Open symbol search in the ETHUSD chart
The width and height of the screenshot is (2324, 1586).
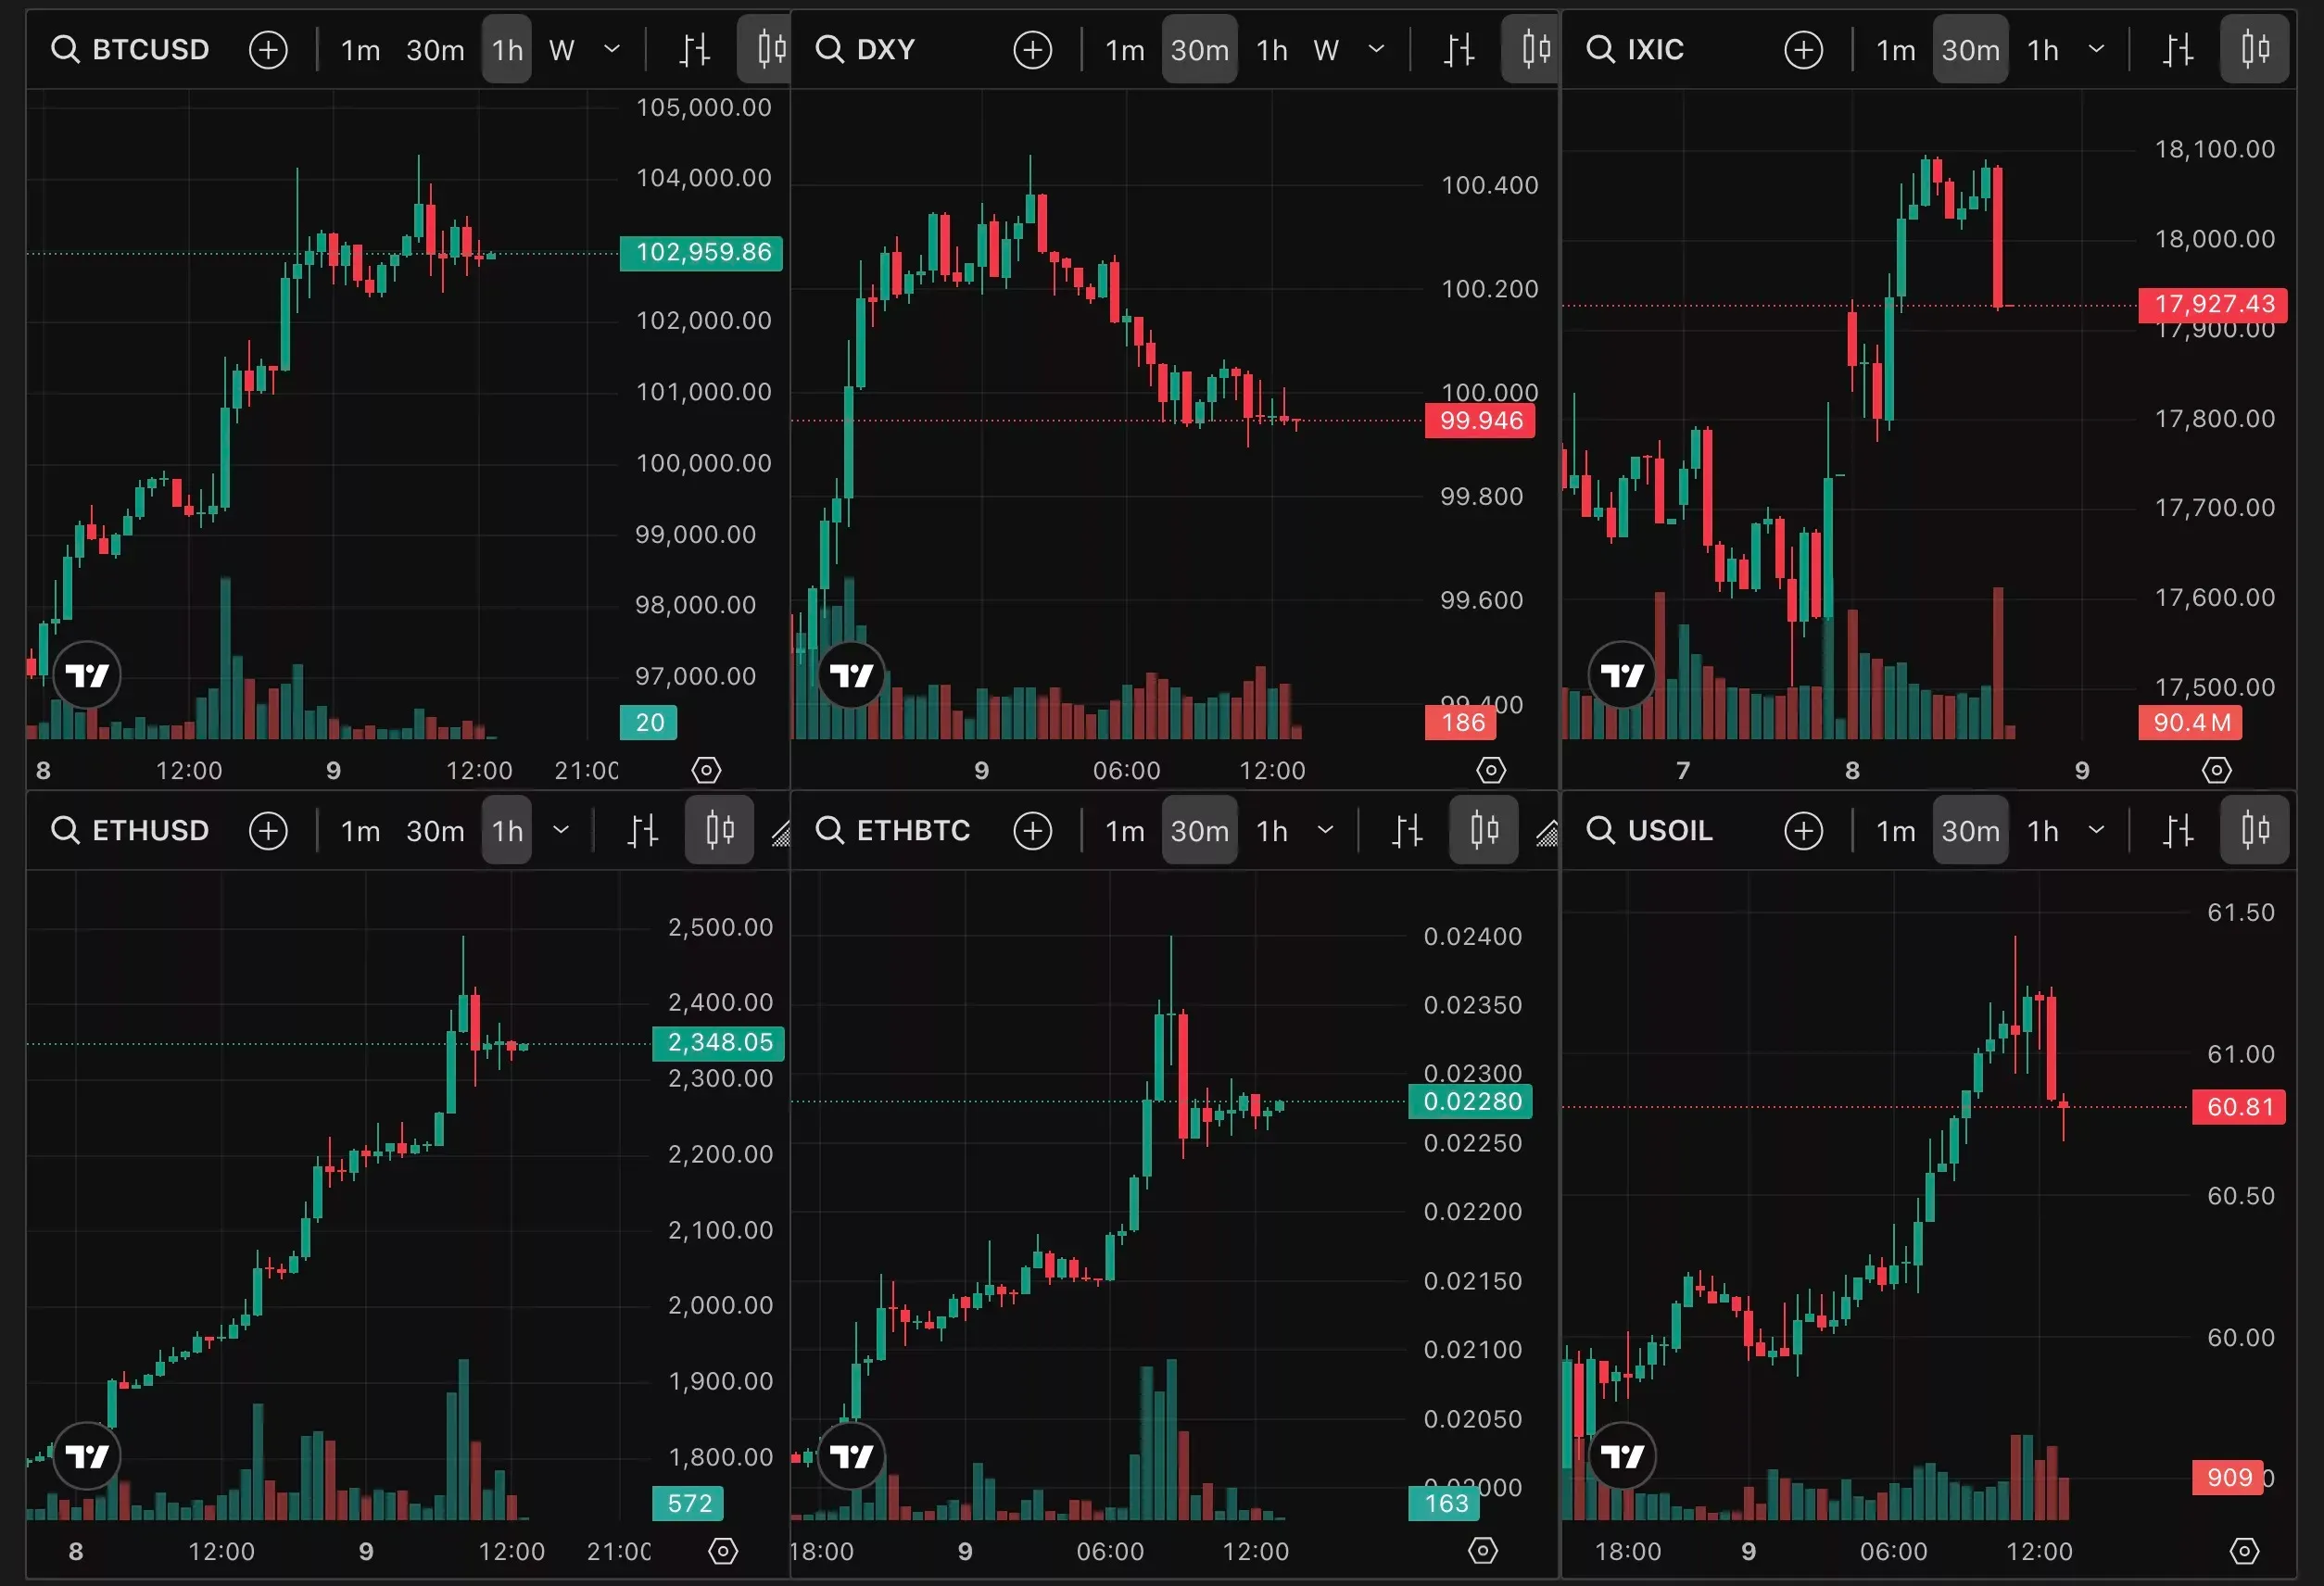pyautogui.click(x=130, y=830)
